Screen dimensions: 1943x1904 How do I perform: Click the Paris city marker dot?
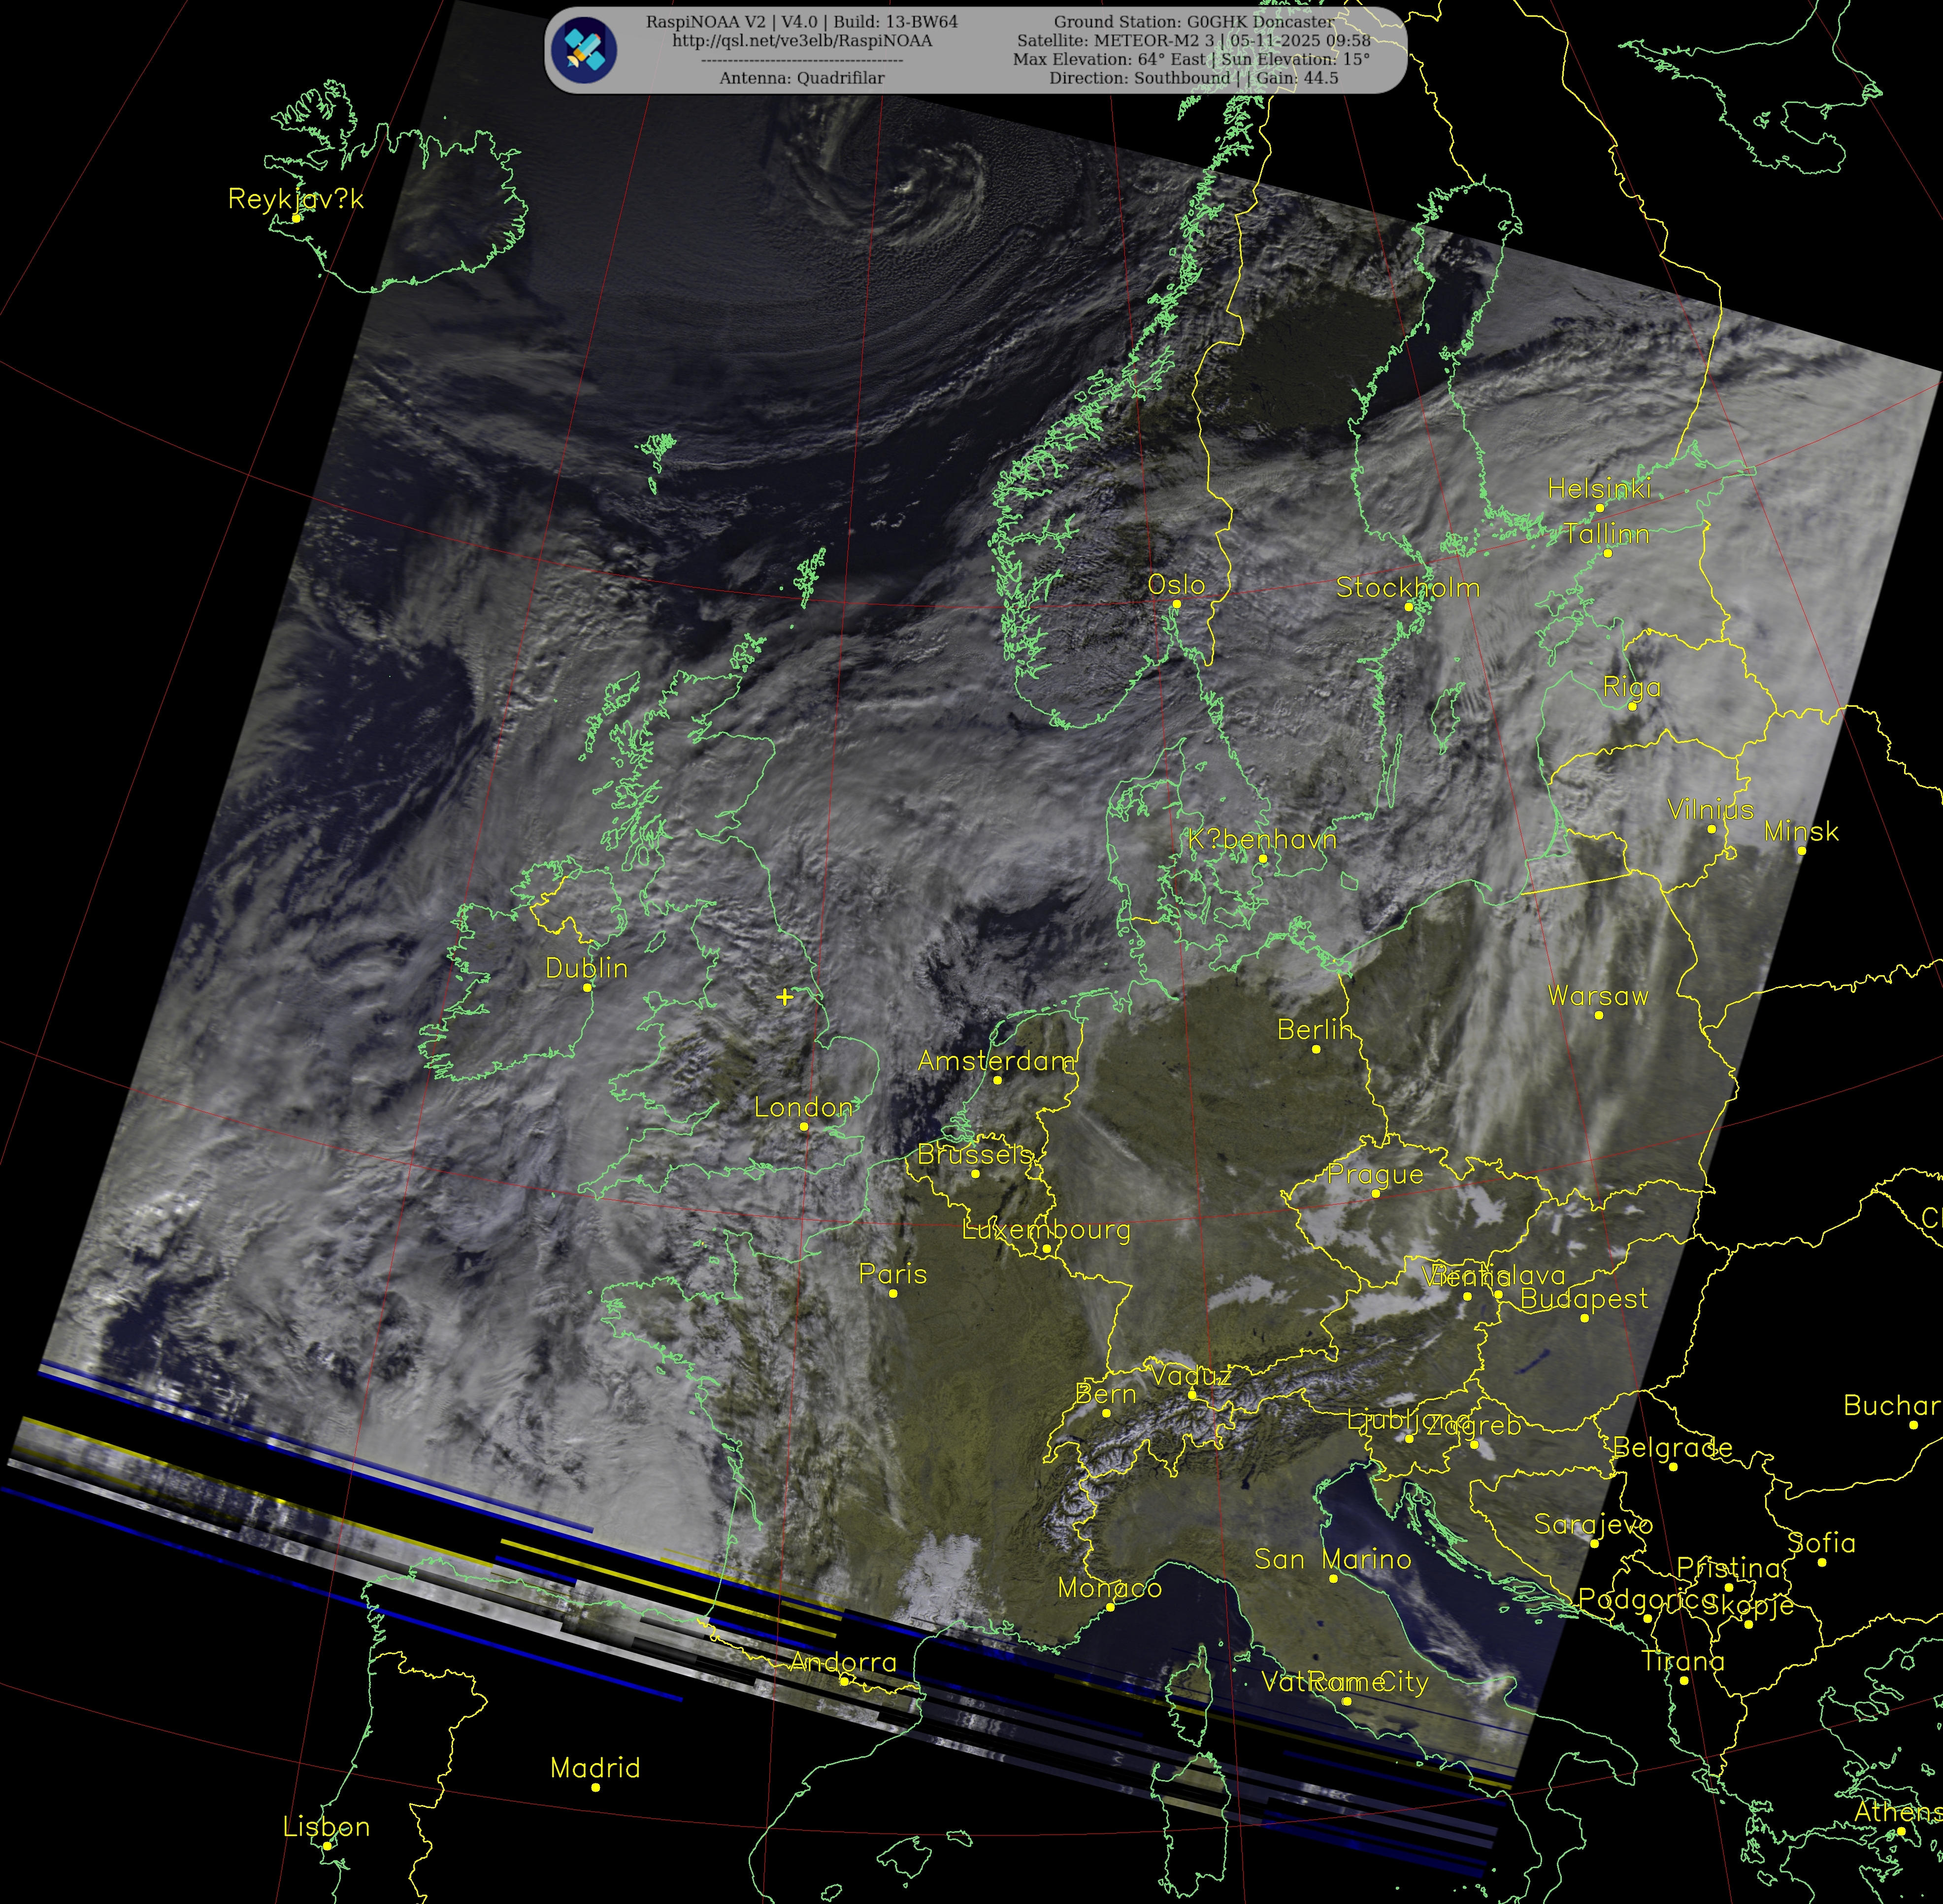pos(893,1293)
